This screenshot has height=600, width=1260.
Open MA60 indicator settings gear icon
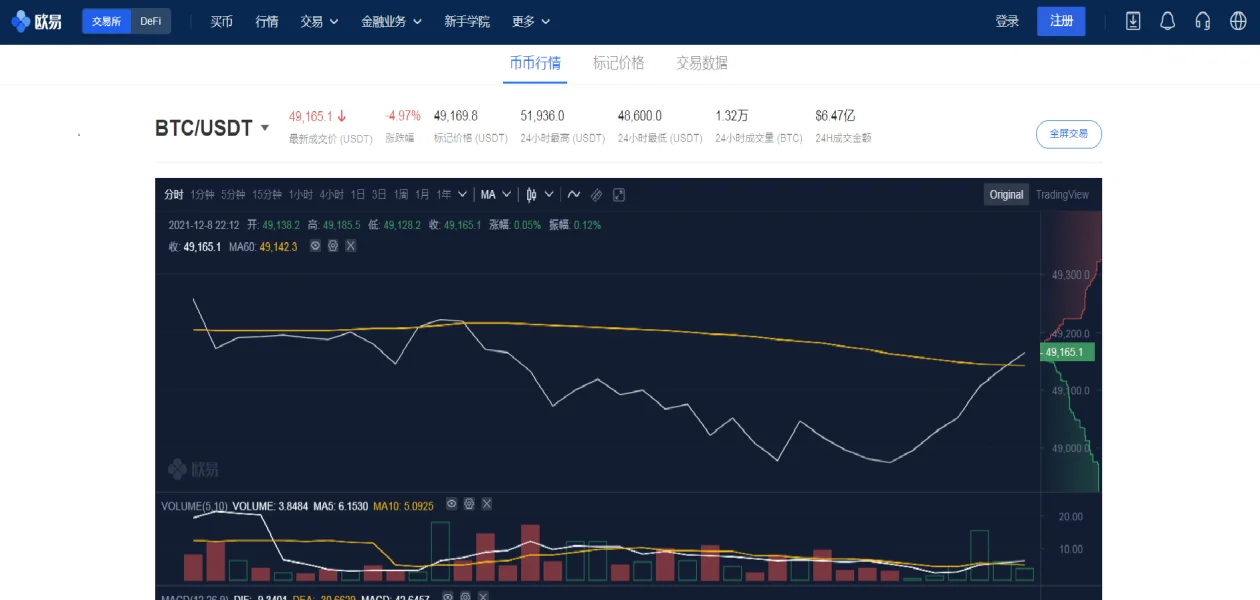coord(332,245)
